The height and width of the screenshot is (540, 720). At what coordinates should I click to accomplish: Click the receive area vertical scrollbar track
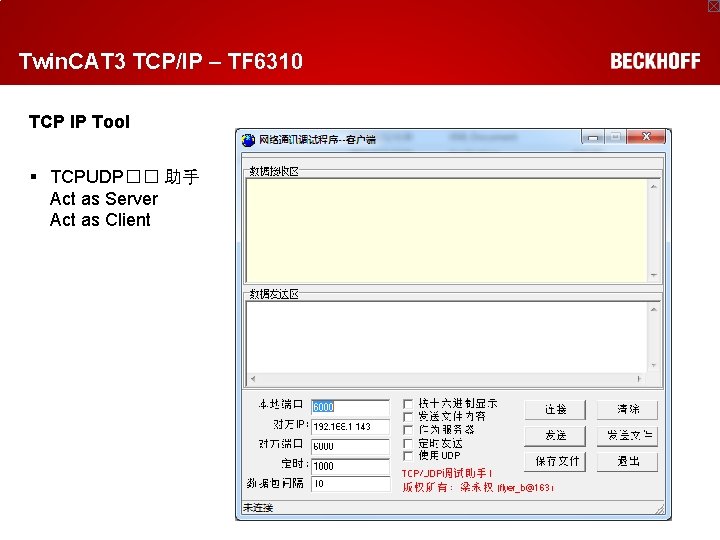(x=653, y=231)
